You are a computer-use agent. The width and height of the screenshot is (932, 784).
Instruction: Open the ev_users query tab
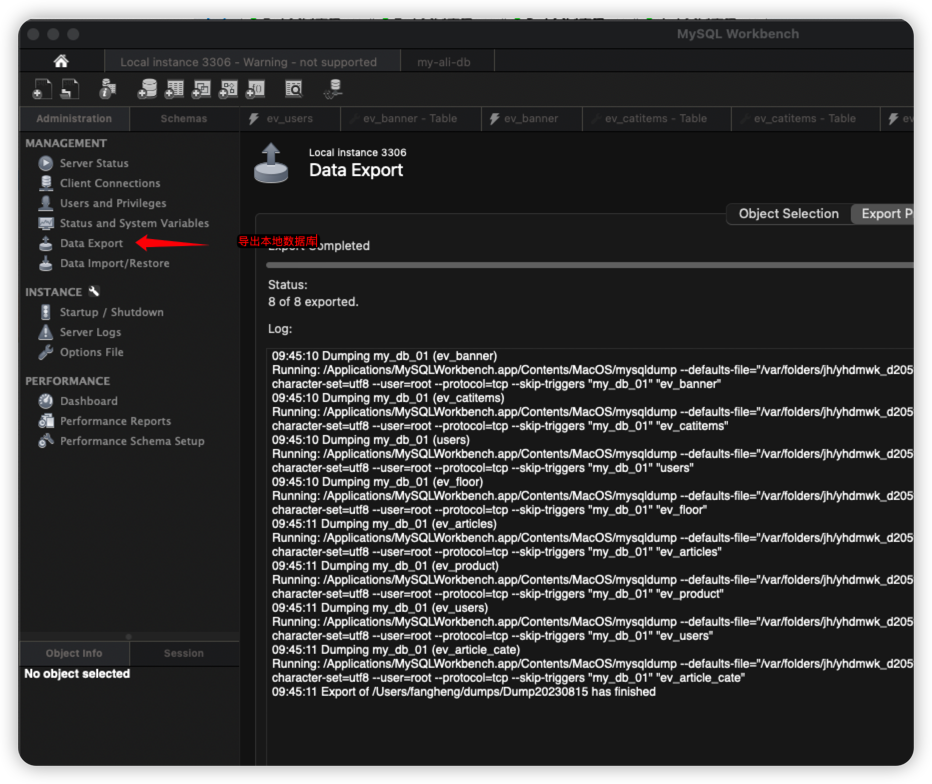(290, 119)
